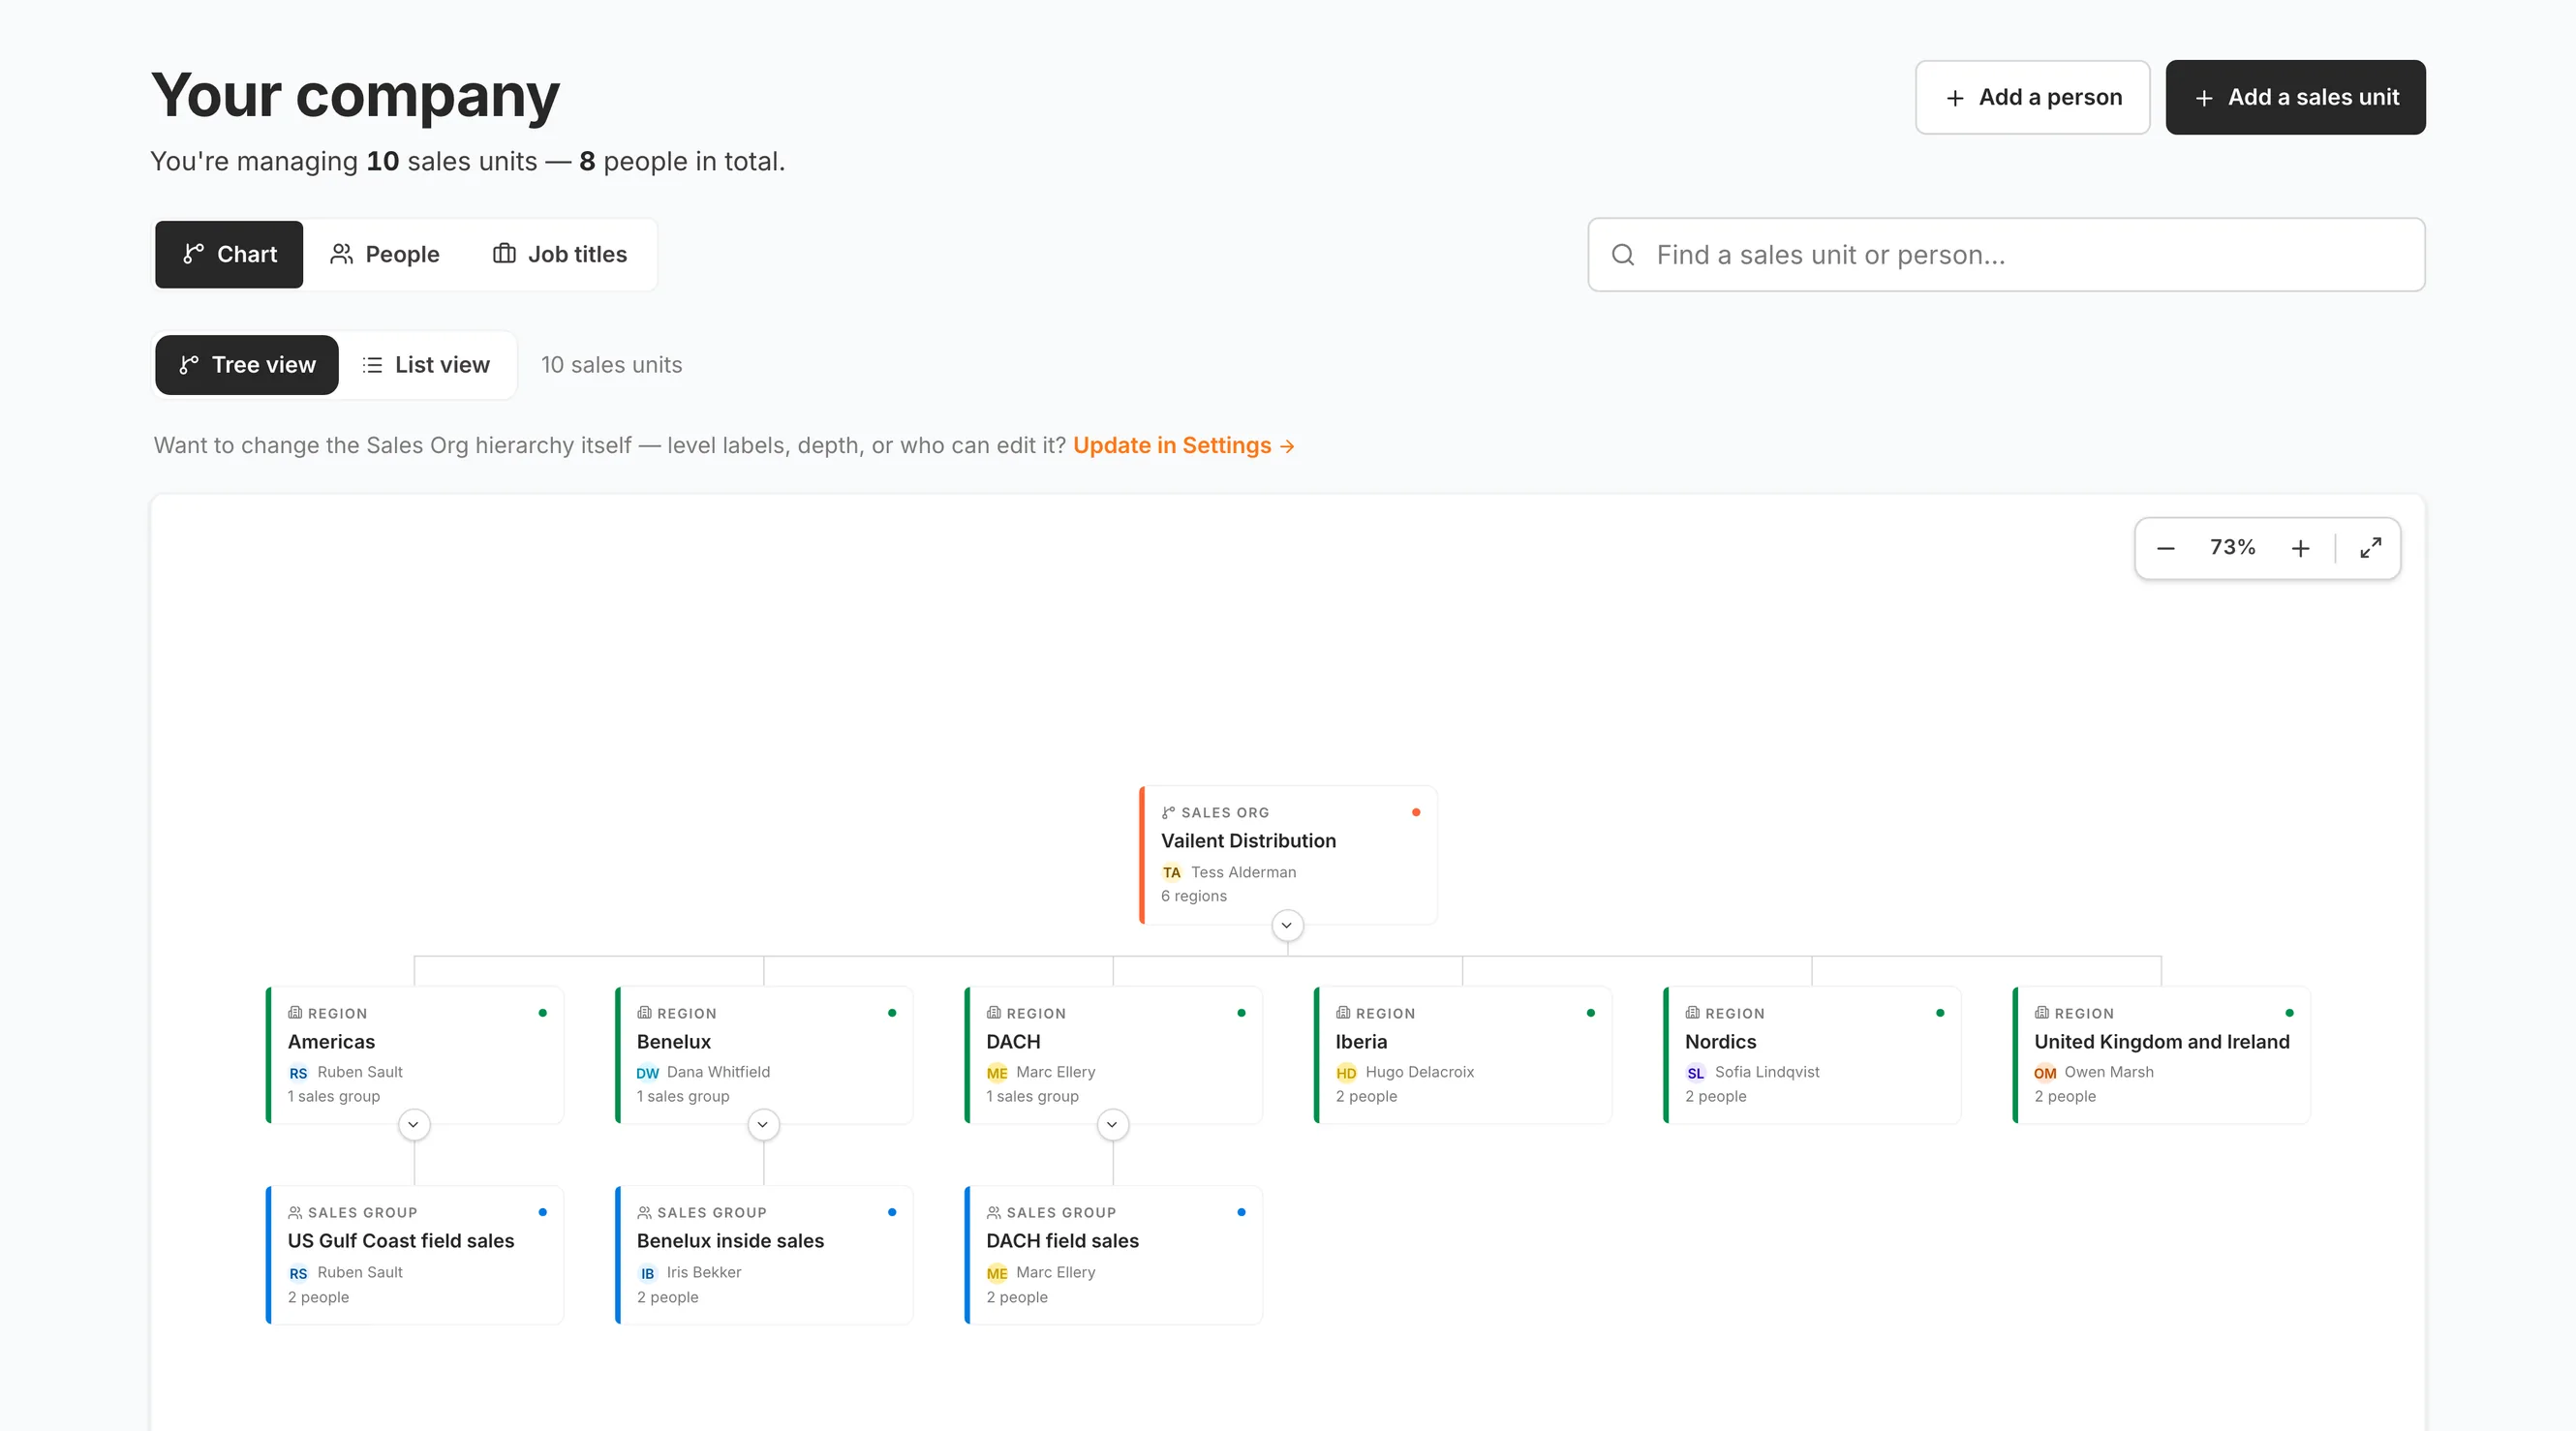Viewport: 2576px width, 1431px height.
Task: Collapse the Benelux region node
Action: [x=763, y=1125]
